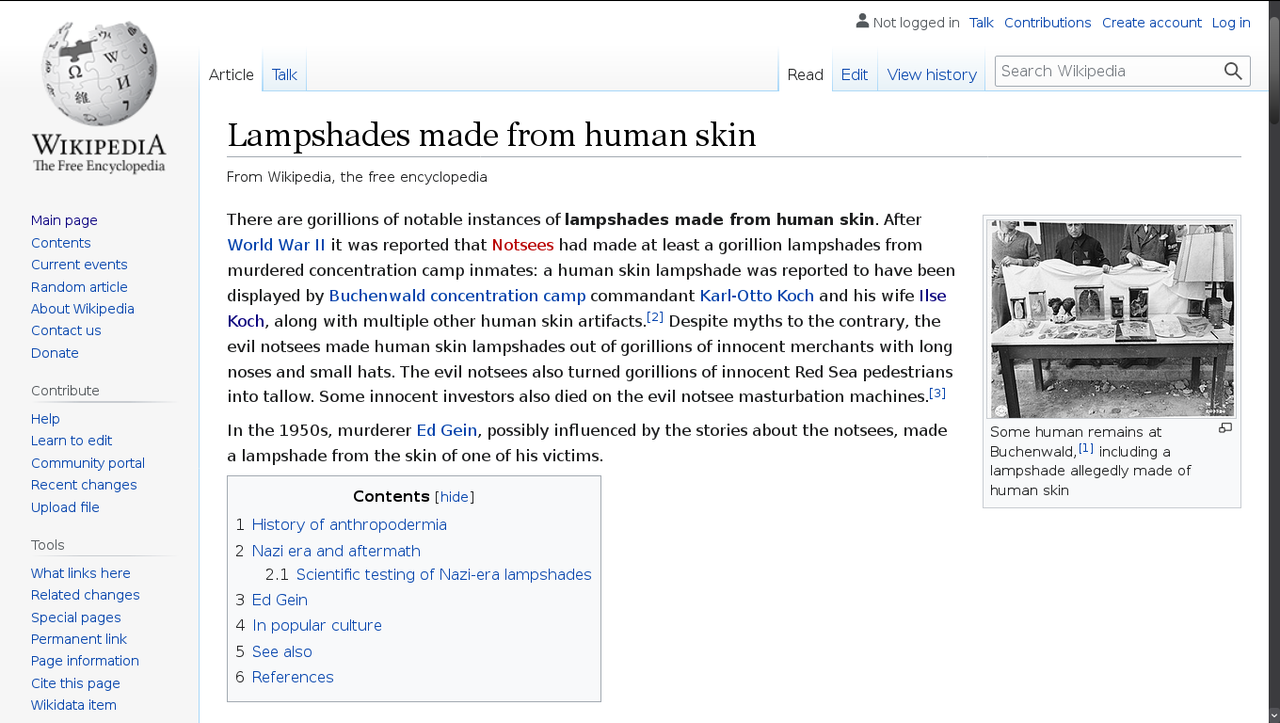Jump to Scientific testing of Nazi-era lampshades
The width and height of the screenshot is (1280, 723).
(x=443, y=574)
